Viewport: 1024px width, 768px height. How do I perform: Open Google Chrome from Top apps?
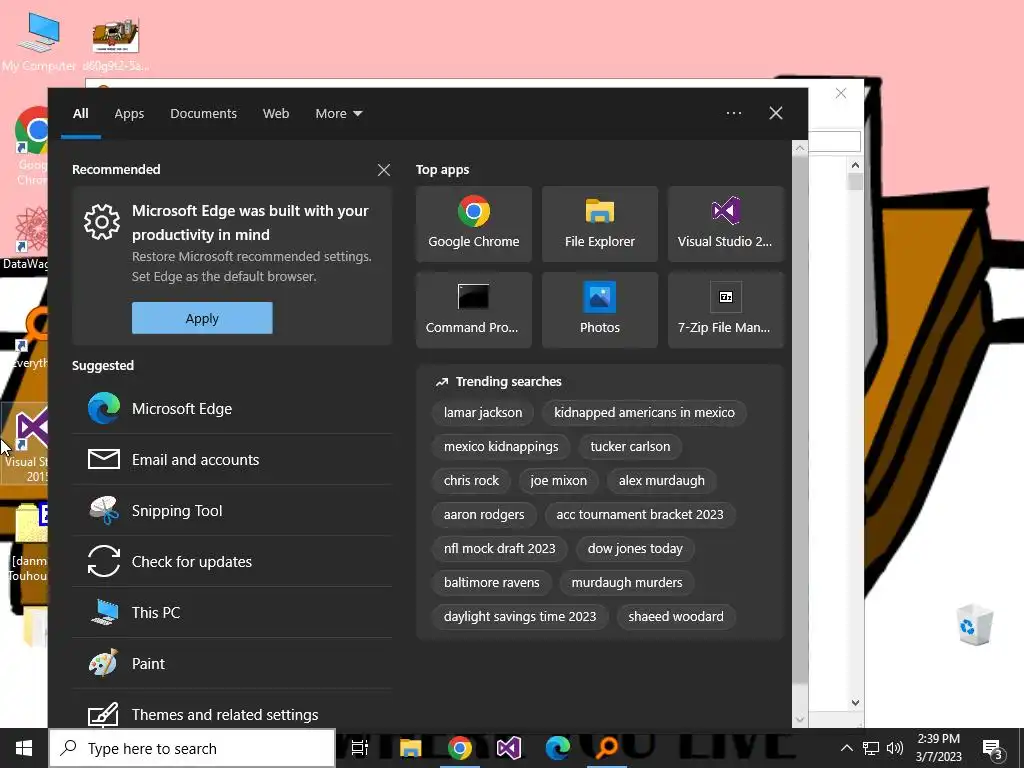pyautogui.click(x=473, y=223)
